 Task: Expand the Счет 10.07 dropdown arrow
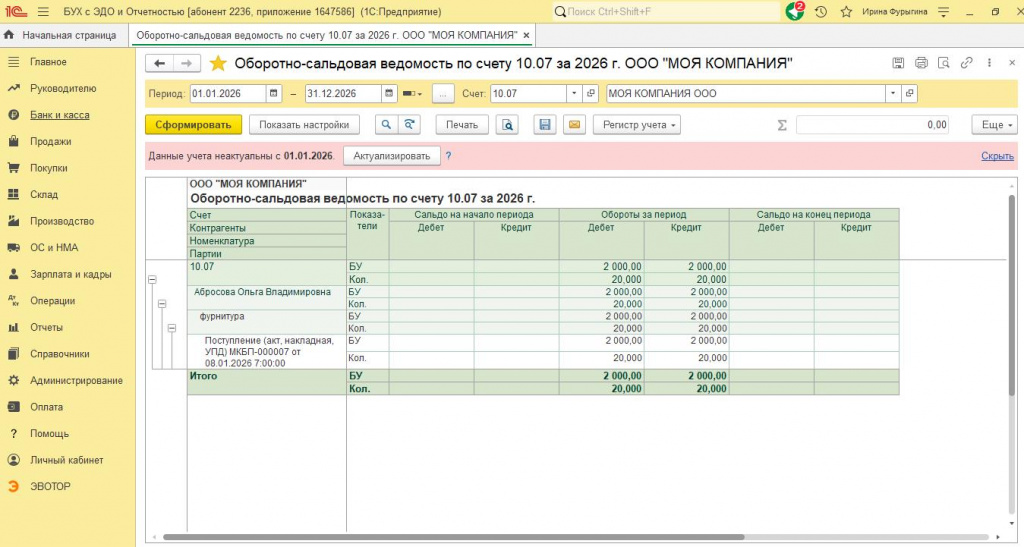tap(574, 93)
